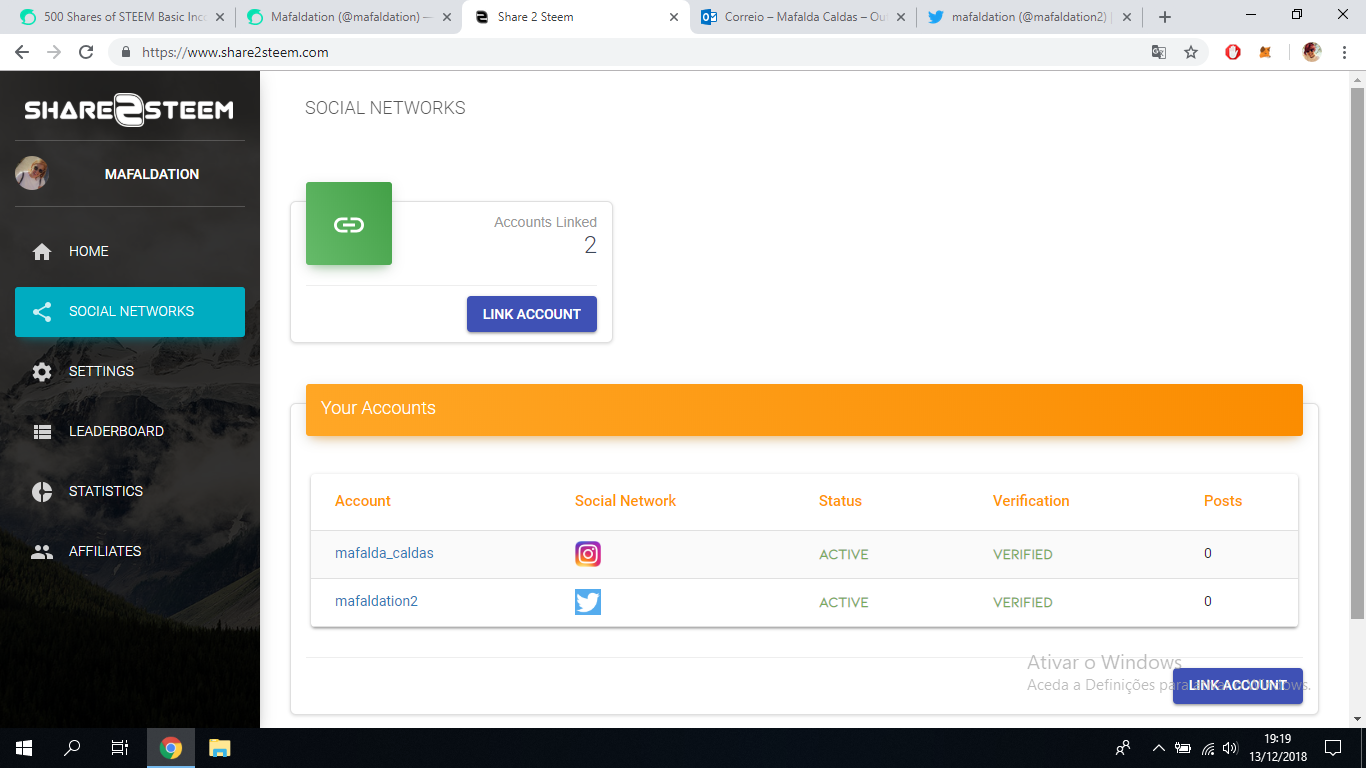
Task: Click the taskbar clock showing 19:19
Action: pos(1278,747)
